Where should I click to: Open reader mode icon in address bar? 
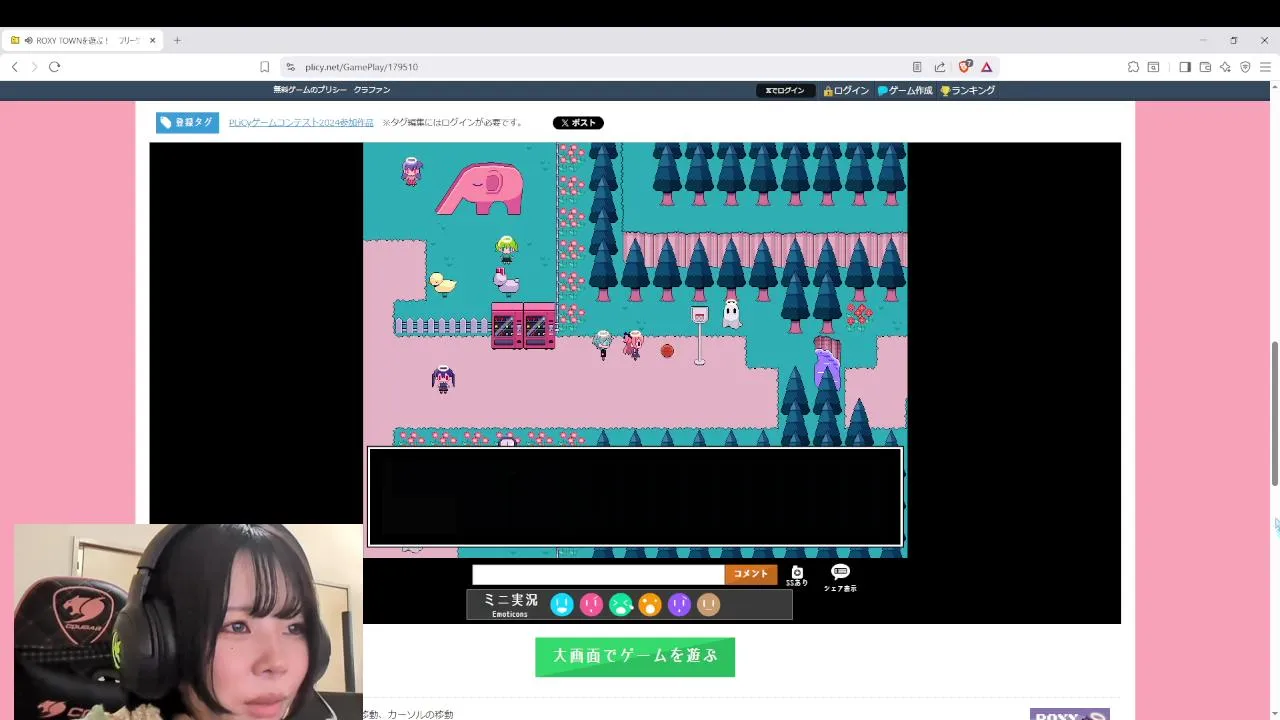[x=917, y=67]
